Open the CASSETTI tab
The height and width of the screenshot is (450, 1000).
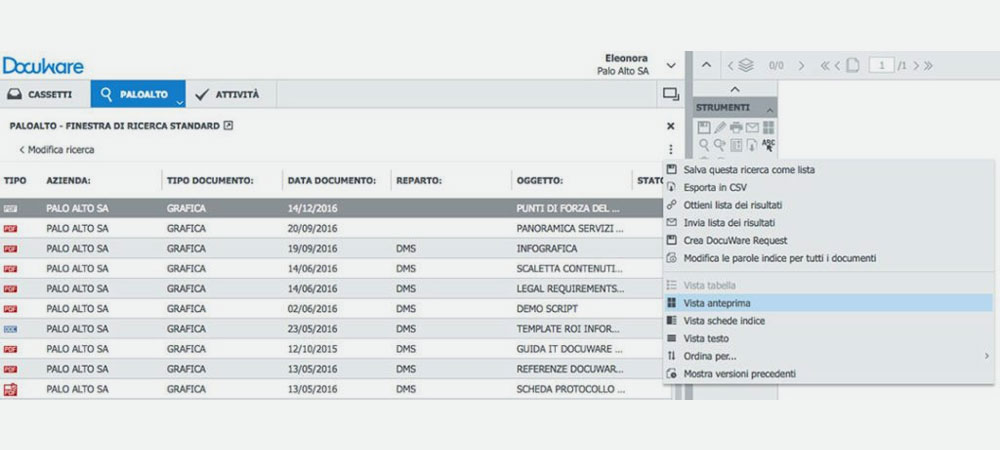pos(40,94)
